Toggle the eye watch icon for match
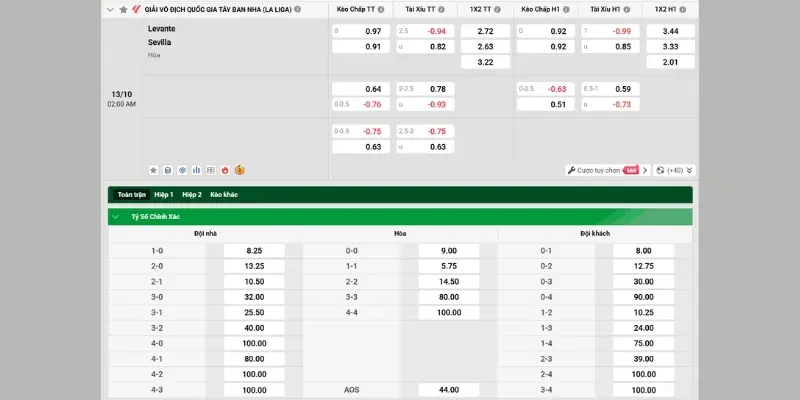 click(182, 170)
